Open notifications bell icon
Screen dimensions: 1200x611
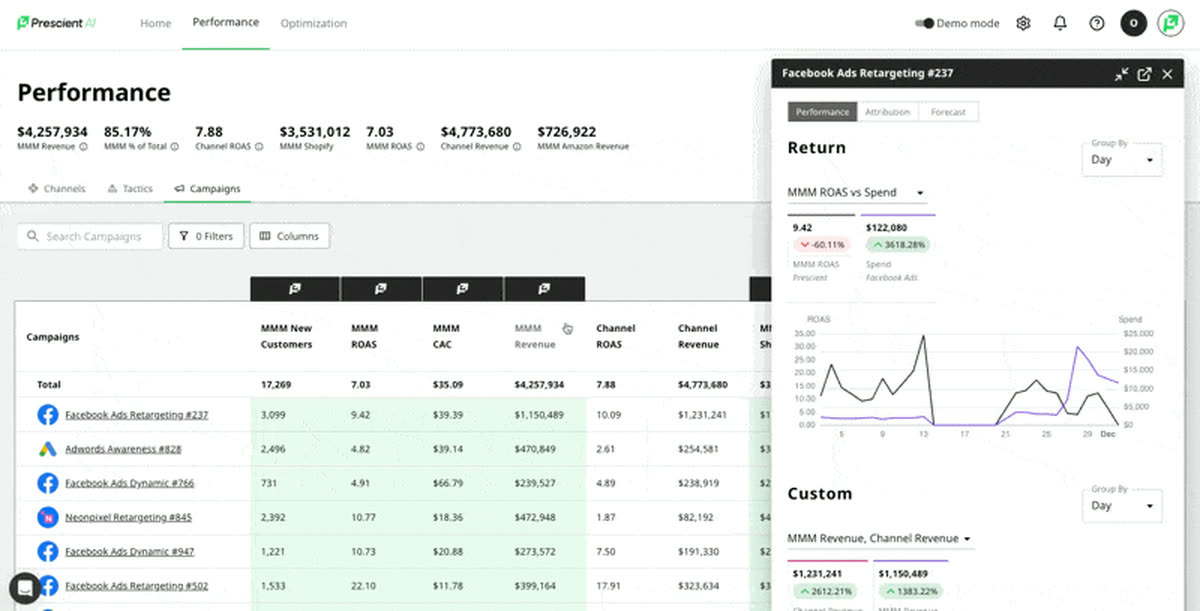click(1060, 23)
